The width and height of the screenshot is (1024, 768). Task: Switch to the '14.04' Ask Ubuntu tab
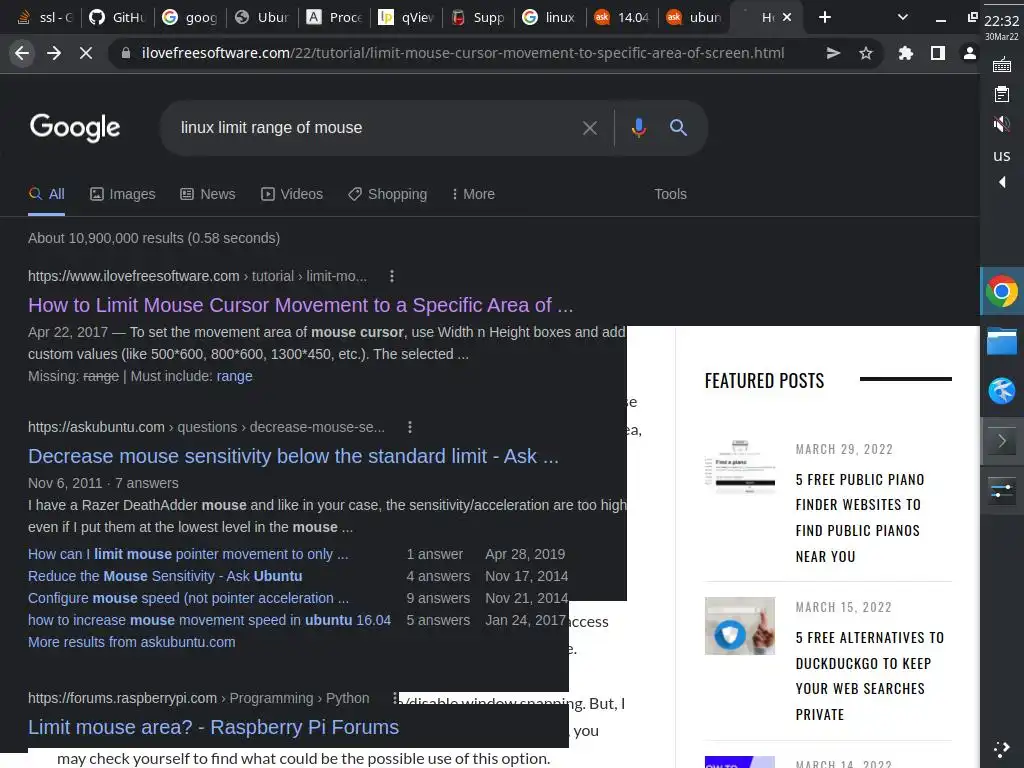(622, 18)
